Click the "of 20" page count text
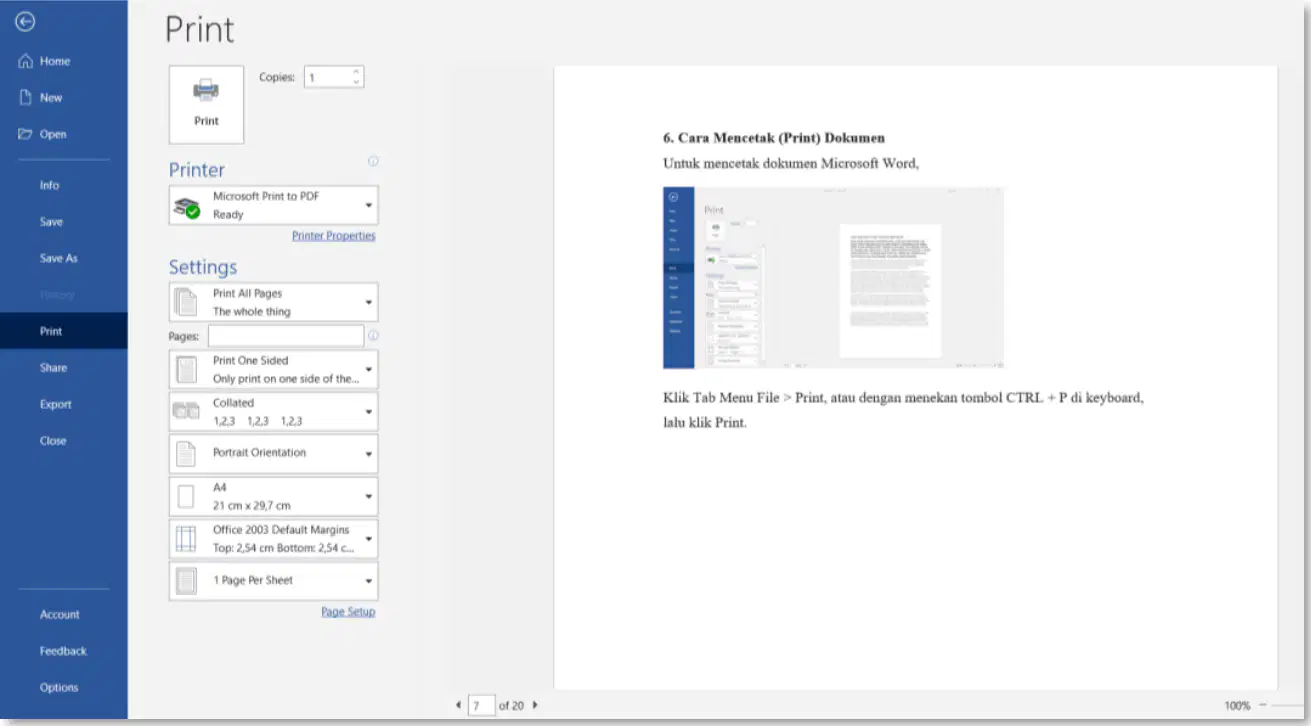The width and height of the screenshot is (1311, 726). point(511,705)
